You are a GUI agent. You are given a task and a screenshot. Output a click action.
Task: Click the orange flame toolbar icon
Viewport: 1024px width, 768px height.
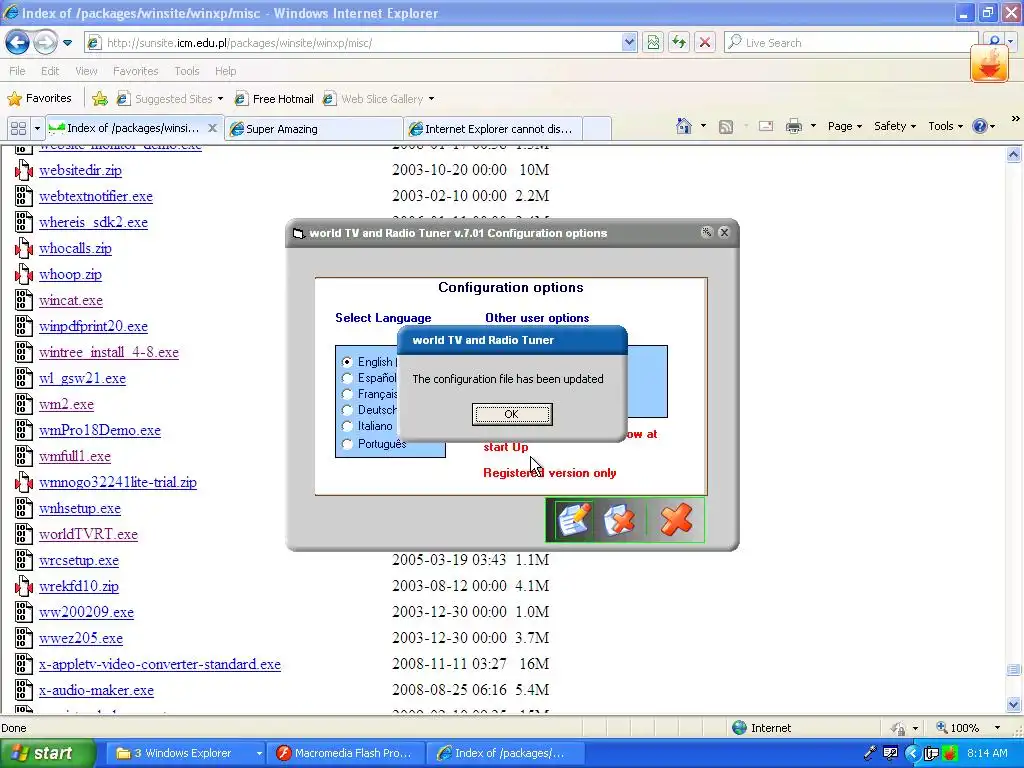989,64
